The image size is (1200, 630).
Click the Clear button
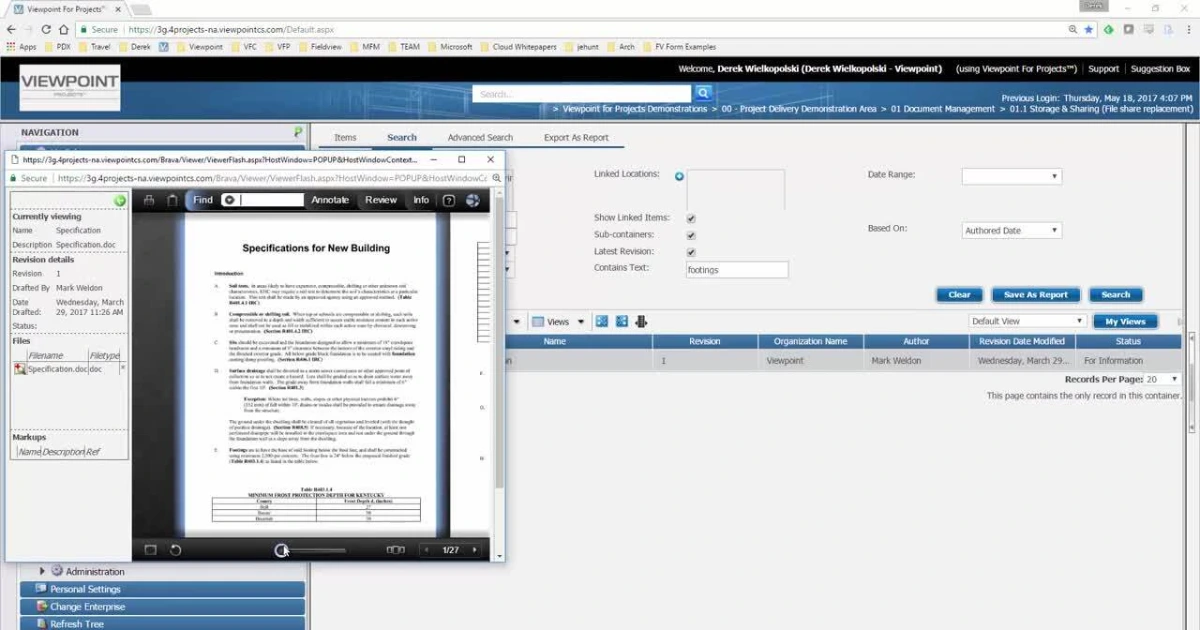[959, 295]
